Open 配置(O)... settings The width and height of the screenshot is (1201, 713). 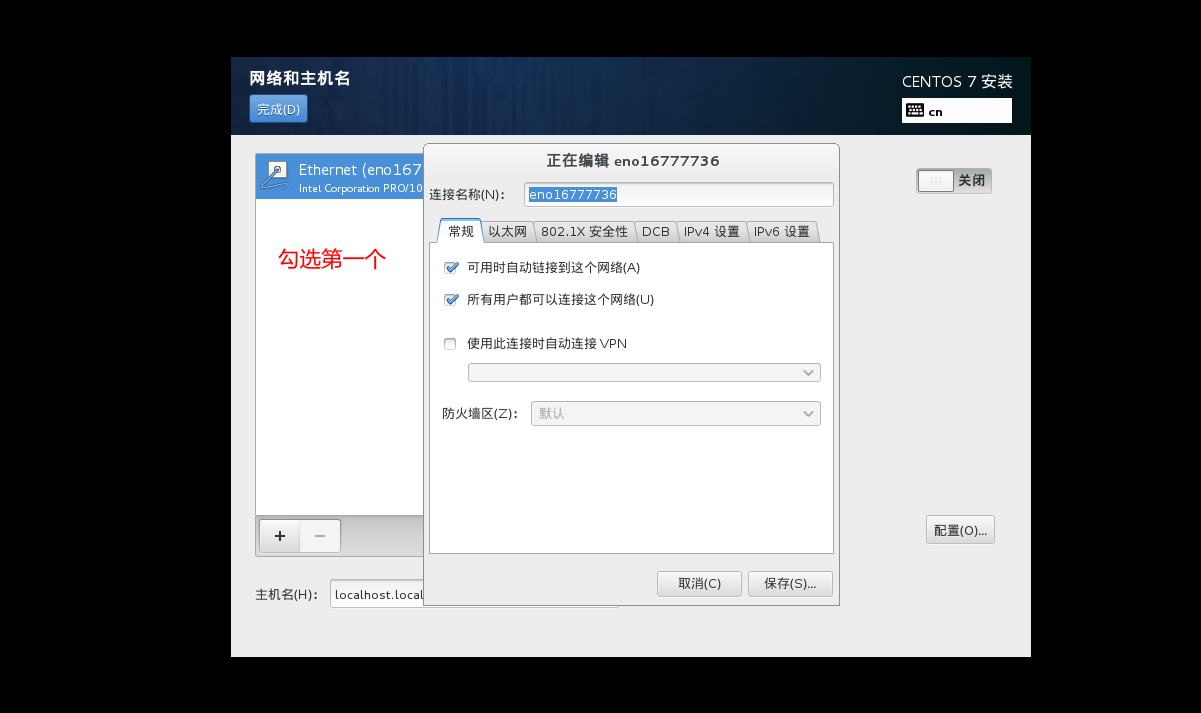coord(959,529)
